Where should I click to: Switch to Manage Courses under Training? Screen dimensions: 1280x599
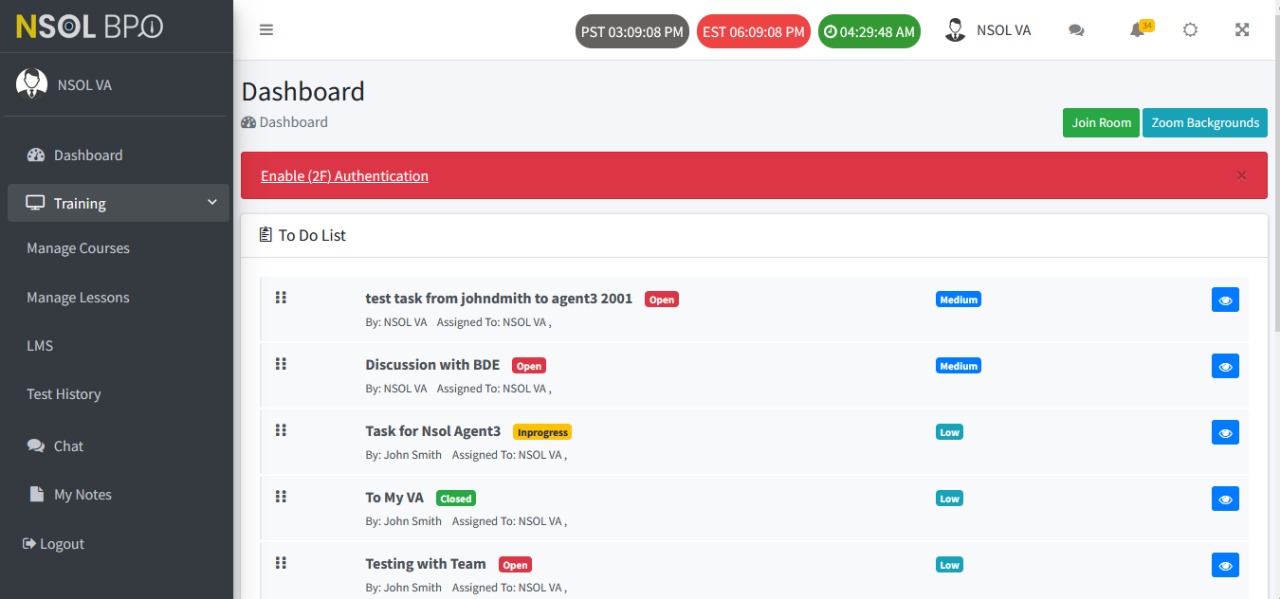pos(78,248)
